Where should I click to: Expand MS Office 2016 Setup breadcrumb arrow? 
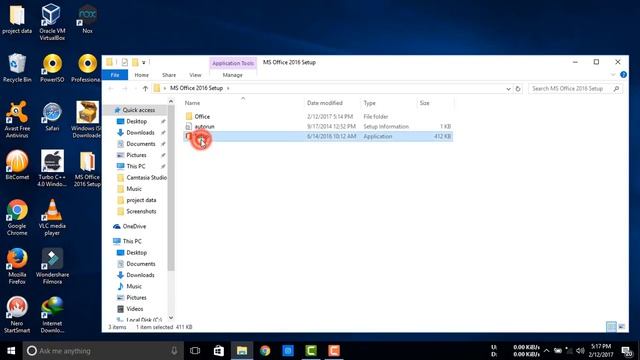(x=228, y=89)
